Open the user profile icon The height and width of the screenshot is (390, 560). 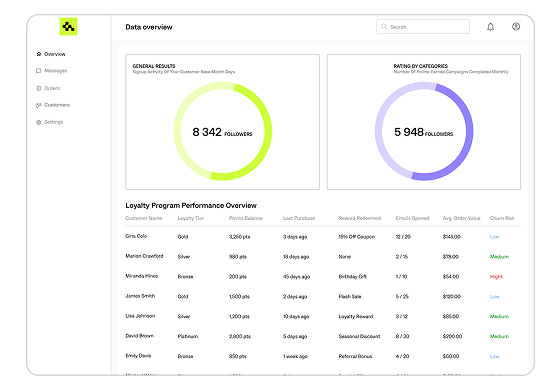click(x=516, y=27)
